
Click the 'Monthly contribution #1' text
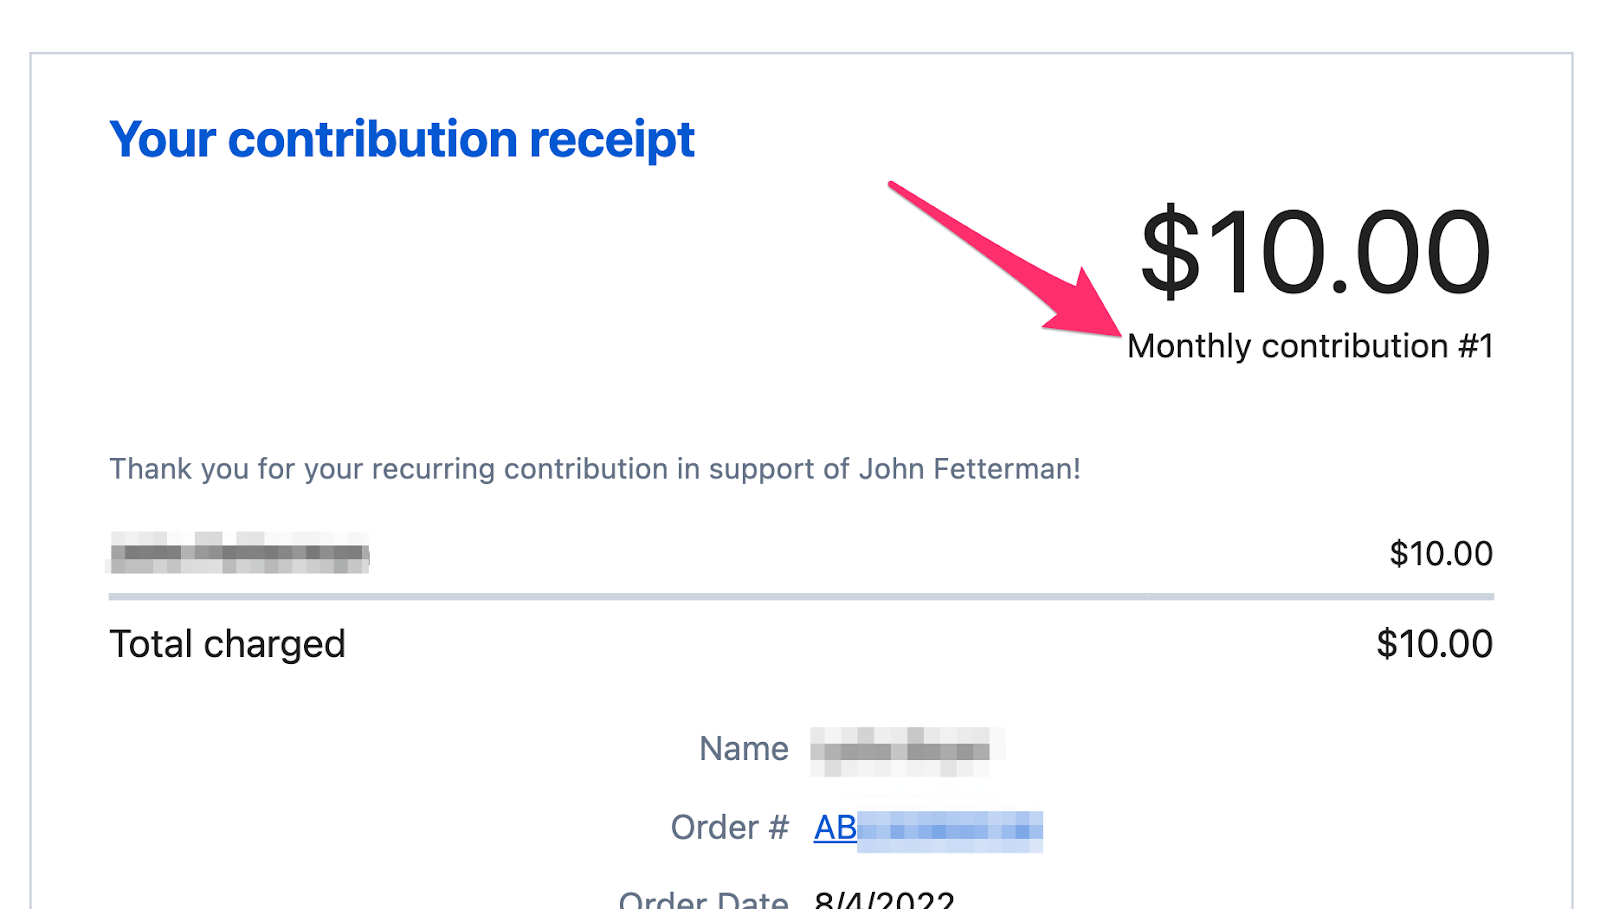coord(1309,346)
